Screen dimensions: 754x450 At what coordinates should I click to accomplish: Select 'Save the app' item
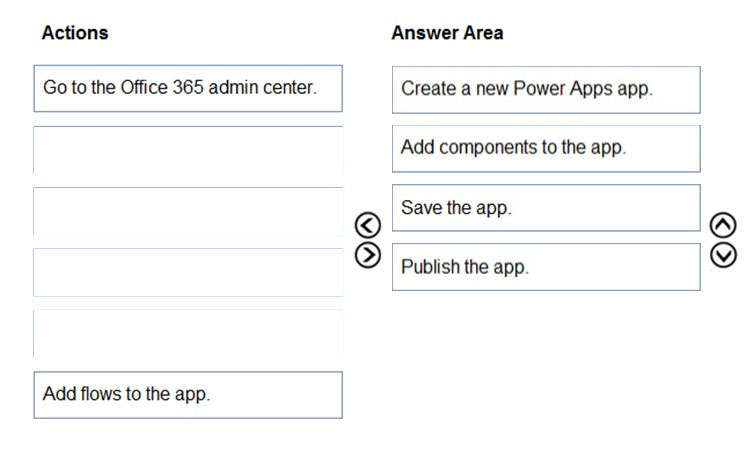(x=546, y=208)
